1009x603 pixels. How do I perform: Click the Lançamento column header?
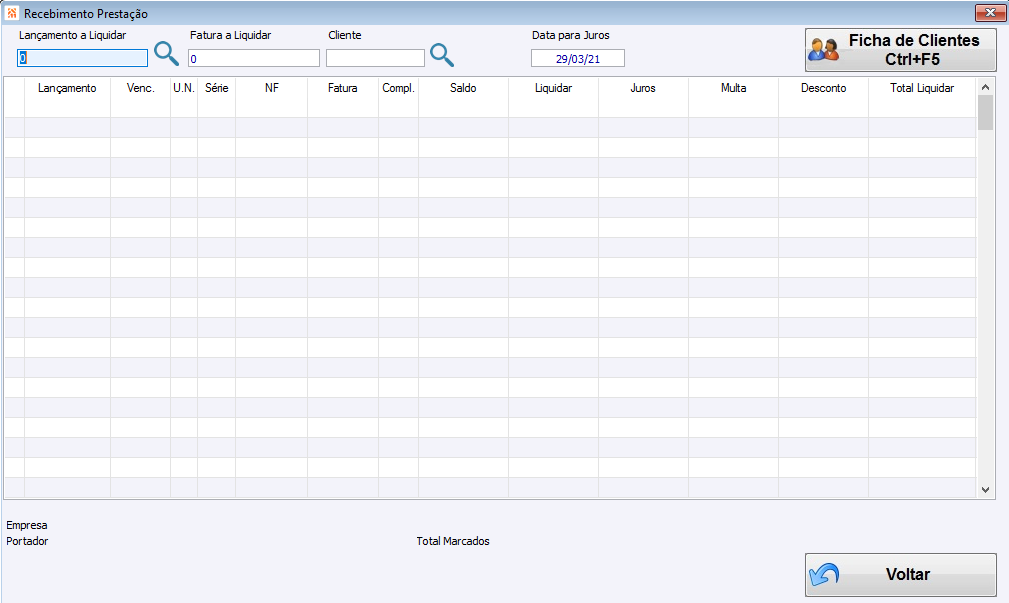(x=67, y=88)
